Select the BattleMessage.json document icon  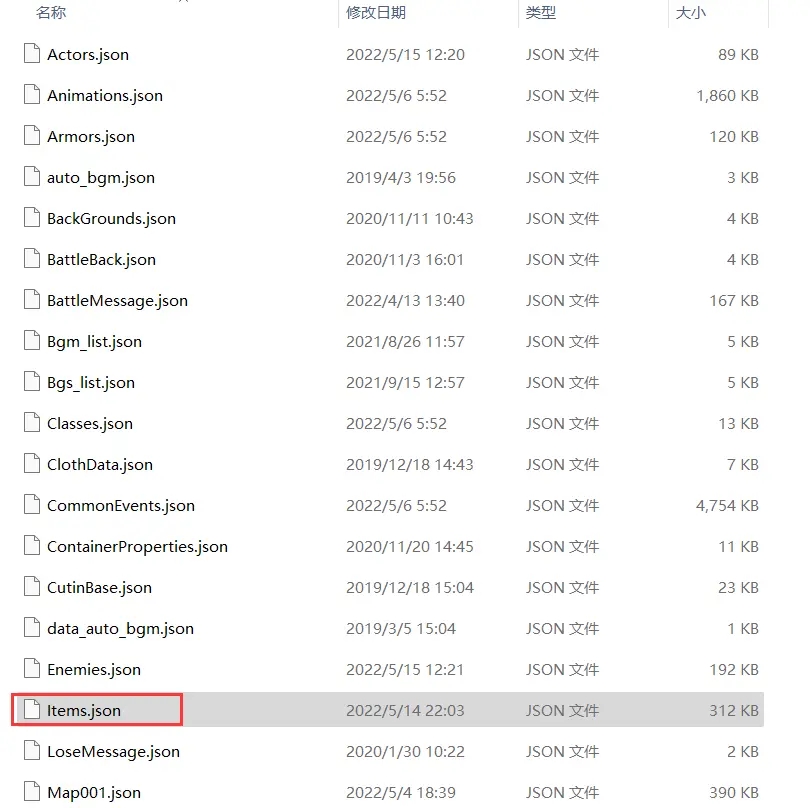32,300
